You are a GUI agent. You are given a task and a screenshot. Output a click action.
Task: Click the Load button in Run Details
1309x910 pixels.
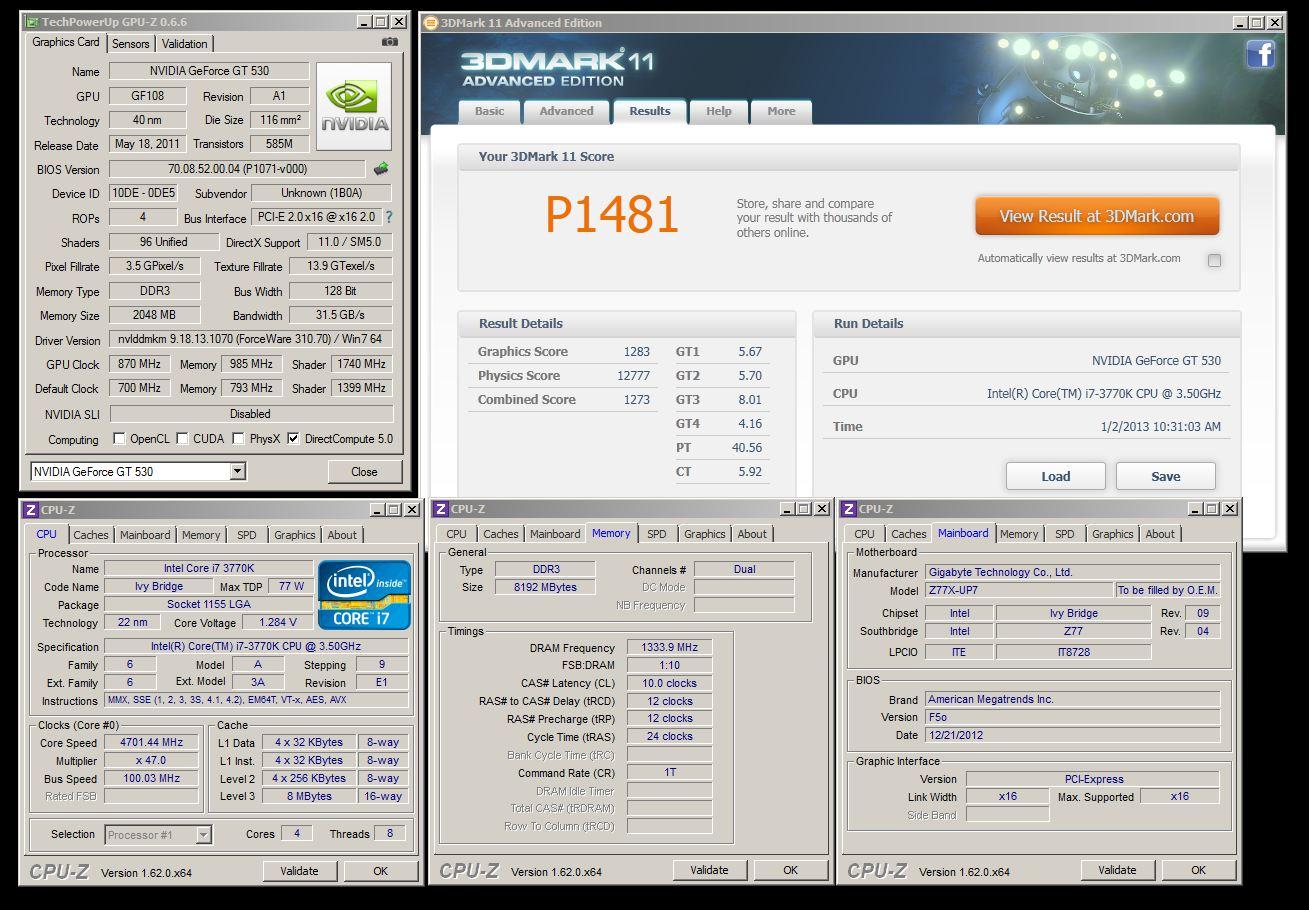point(1055,476)
